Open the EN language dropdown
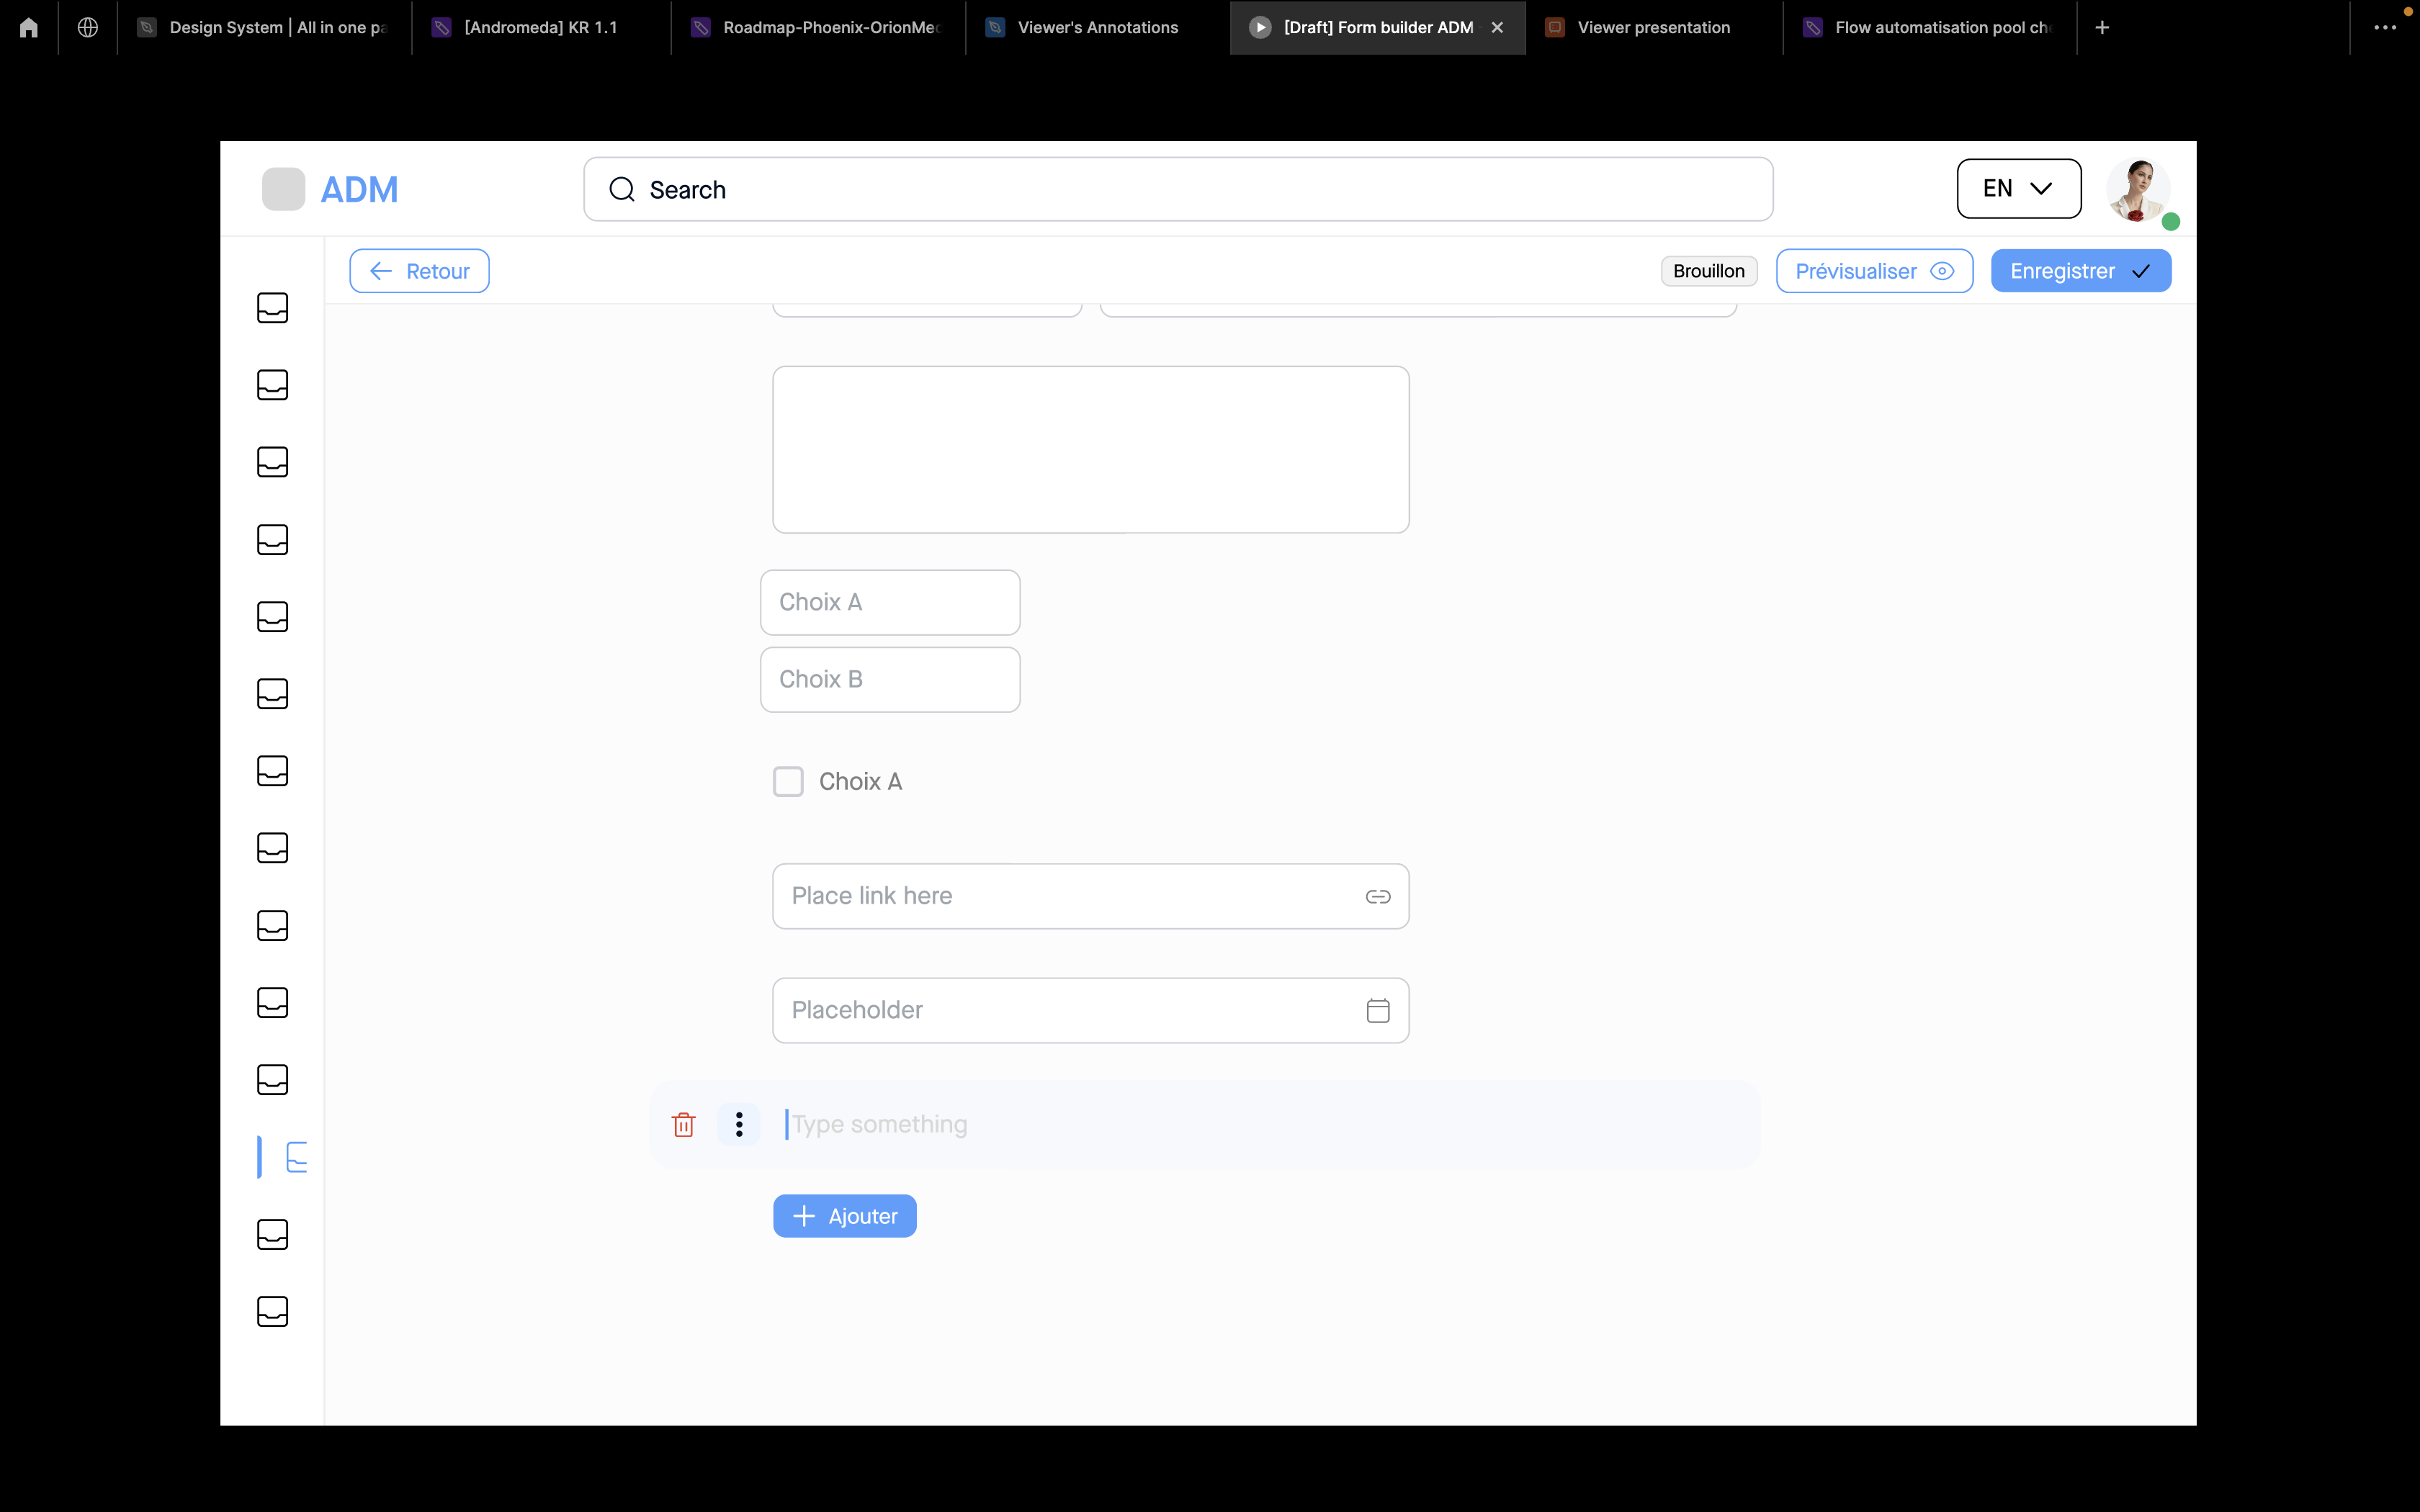This screenshot has height=1512, width=2420. (x=2018, y=188)
